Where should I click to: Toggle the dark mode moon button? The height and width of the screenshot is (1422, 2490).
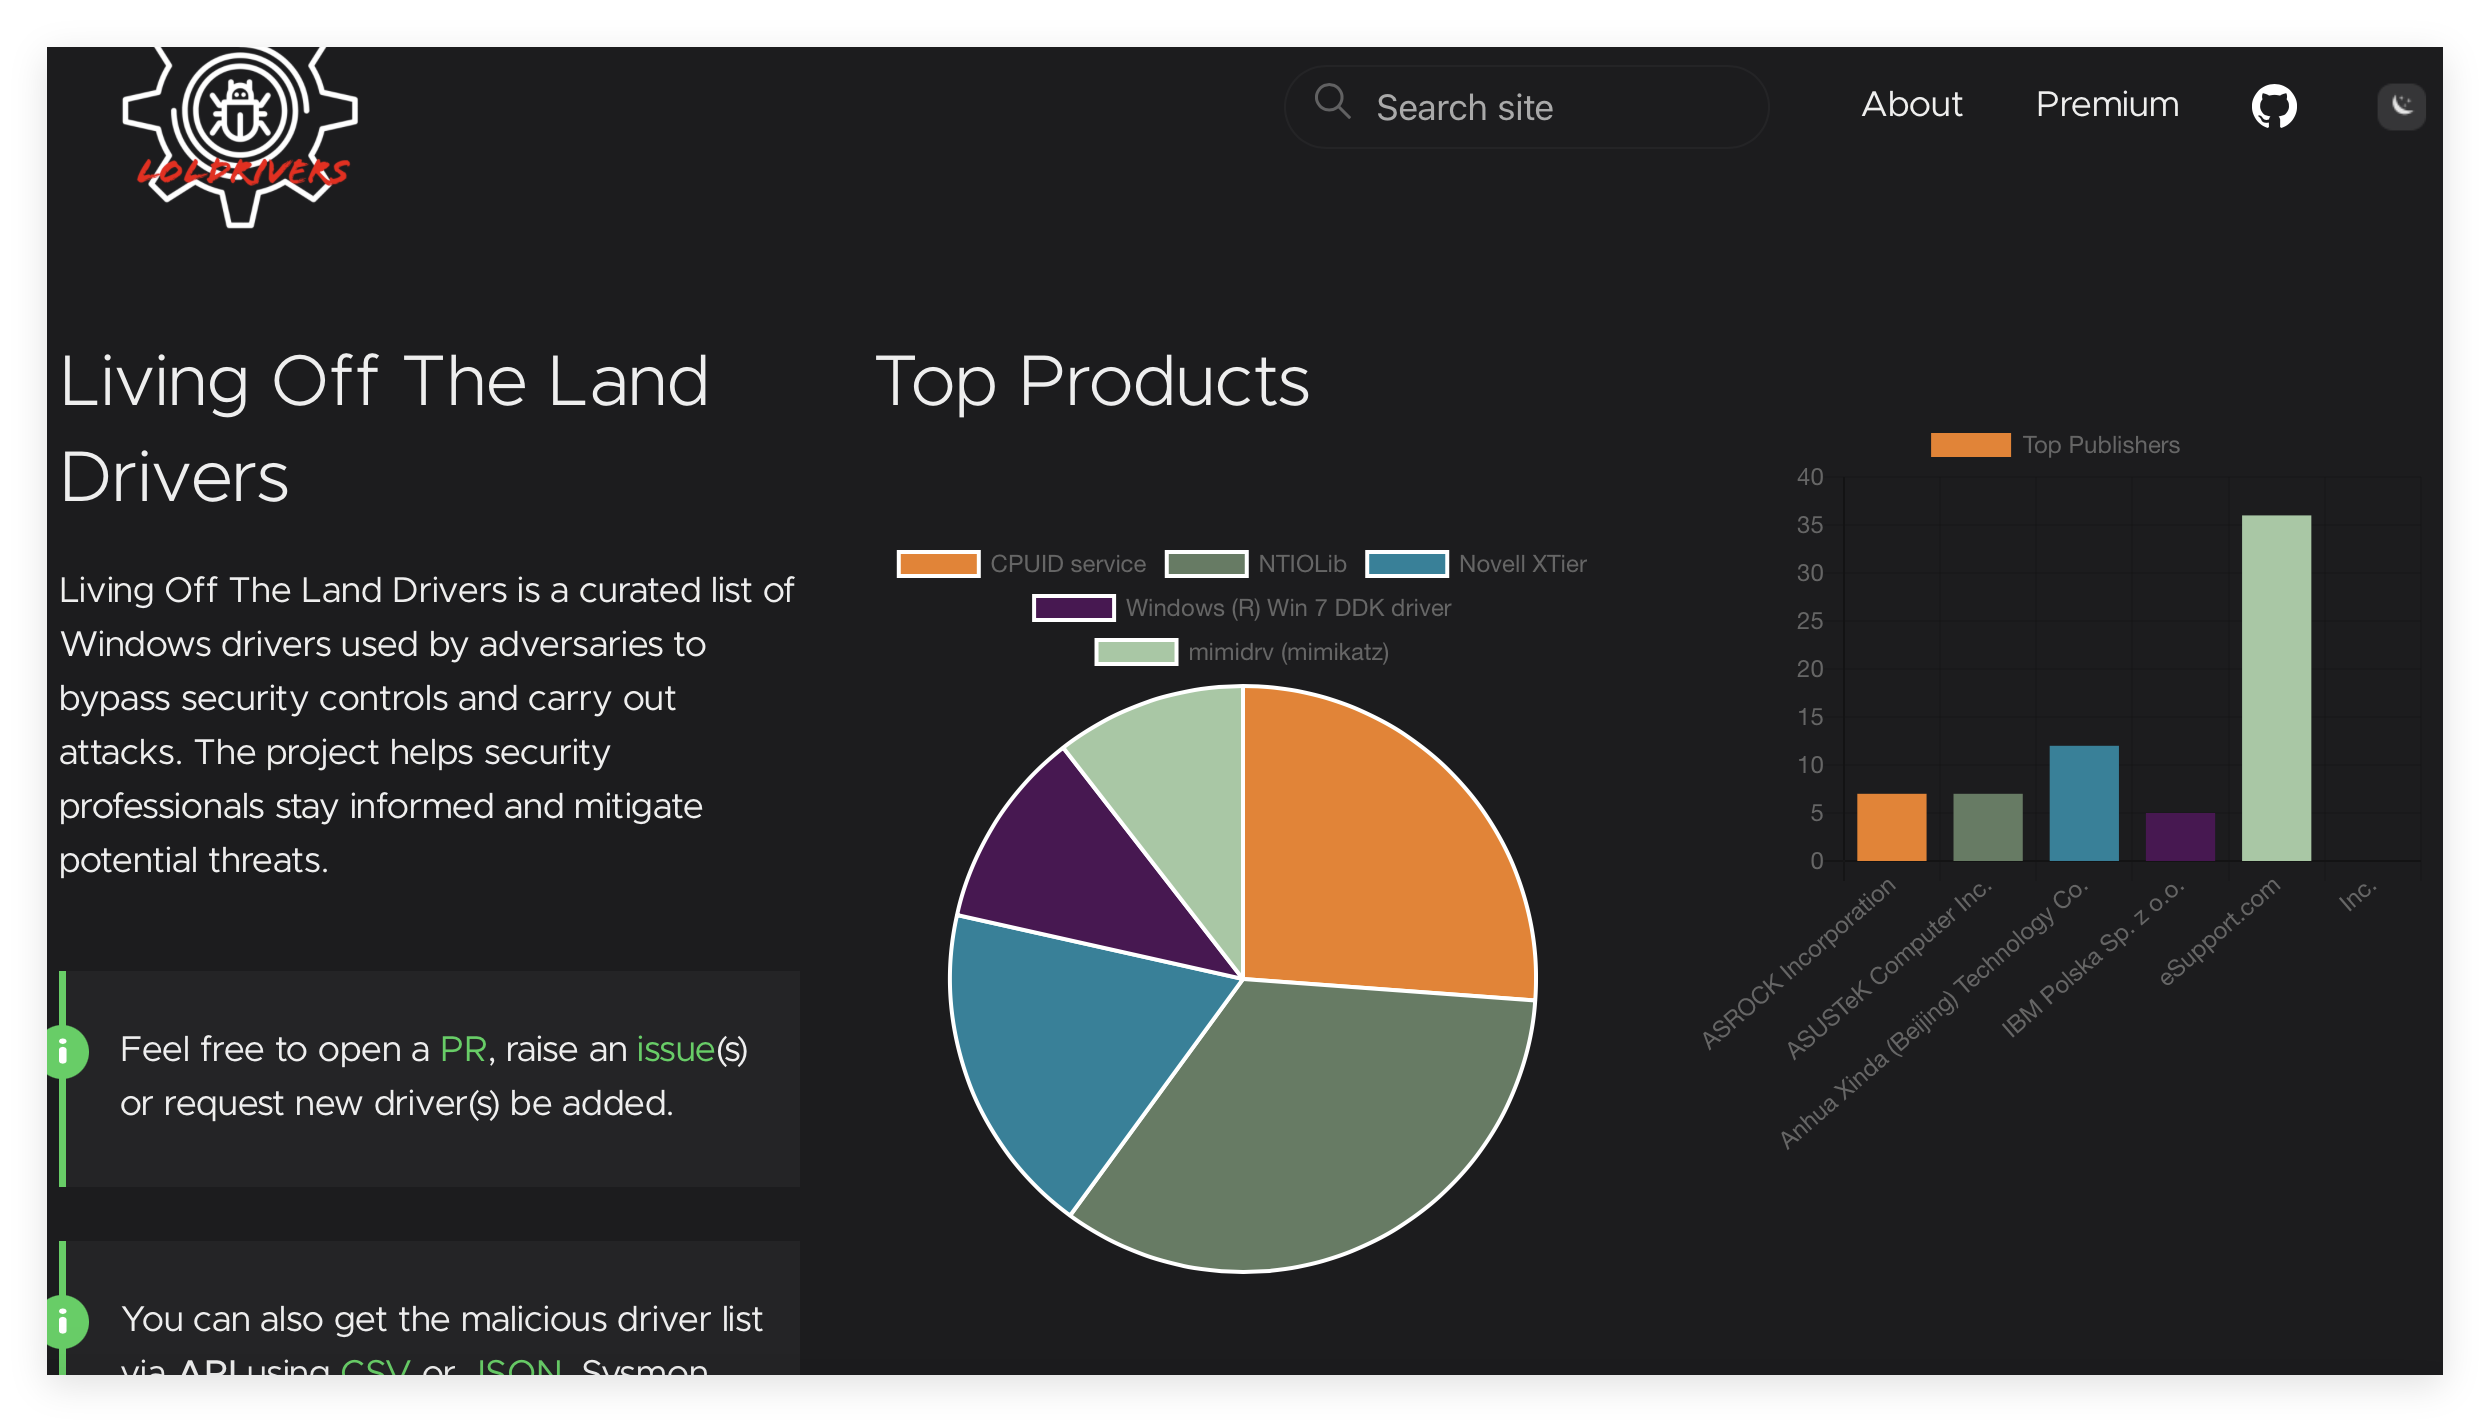(x=2401, y=106)
